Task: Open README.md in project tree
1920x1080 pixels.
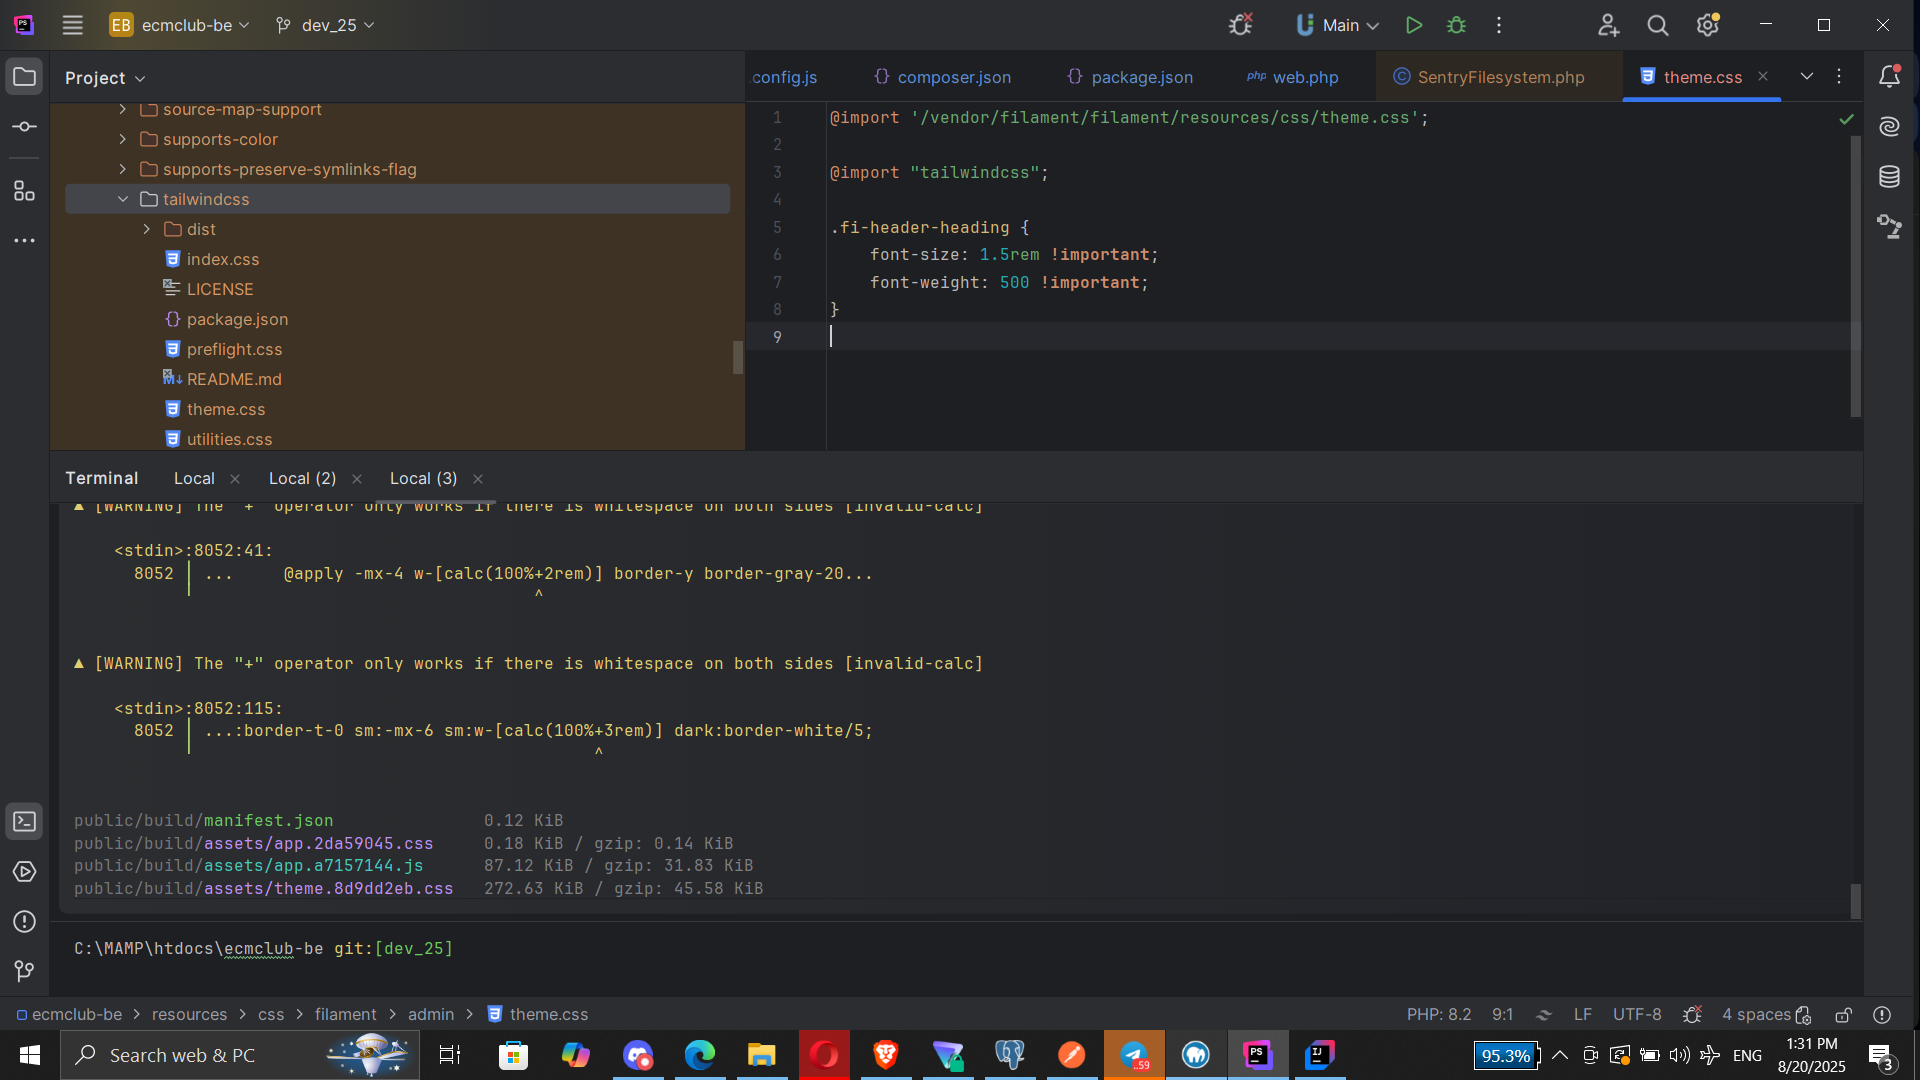Action: 234,379
